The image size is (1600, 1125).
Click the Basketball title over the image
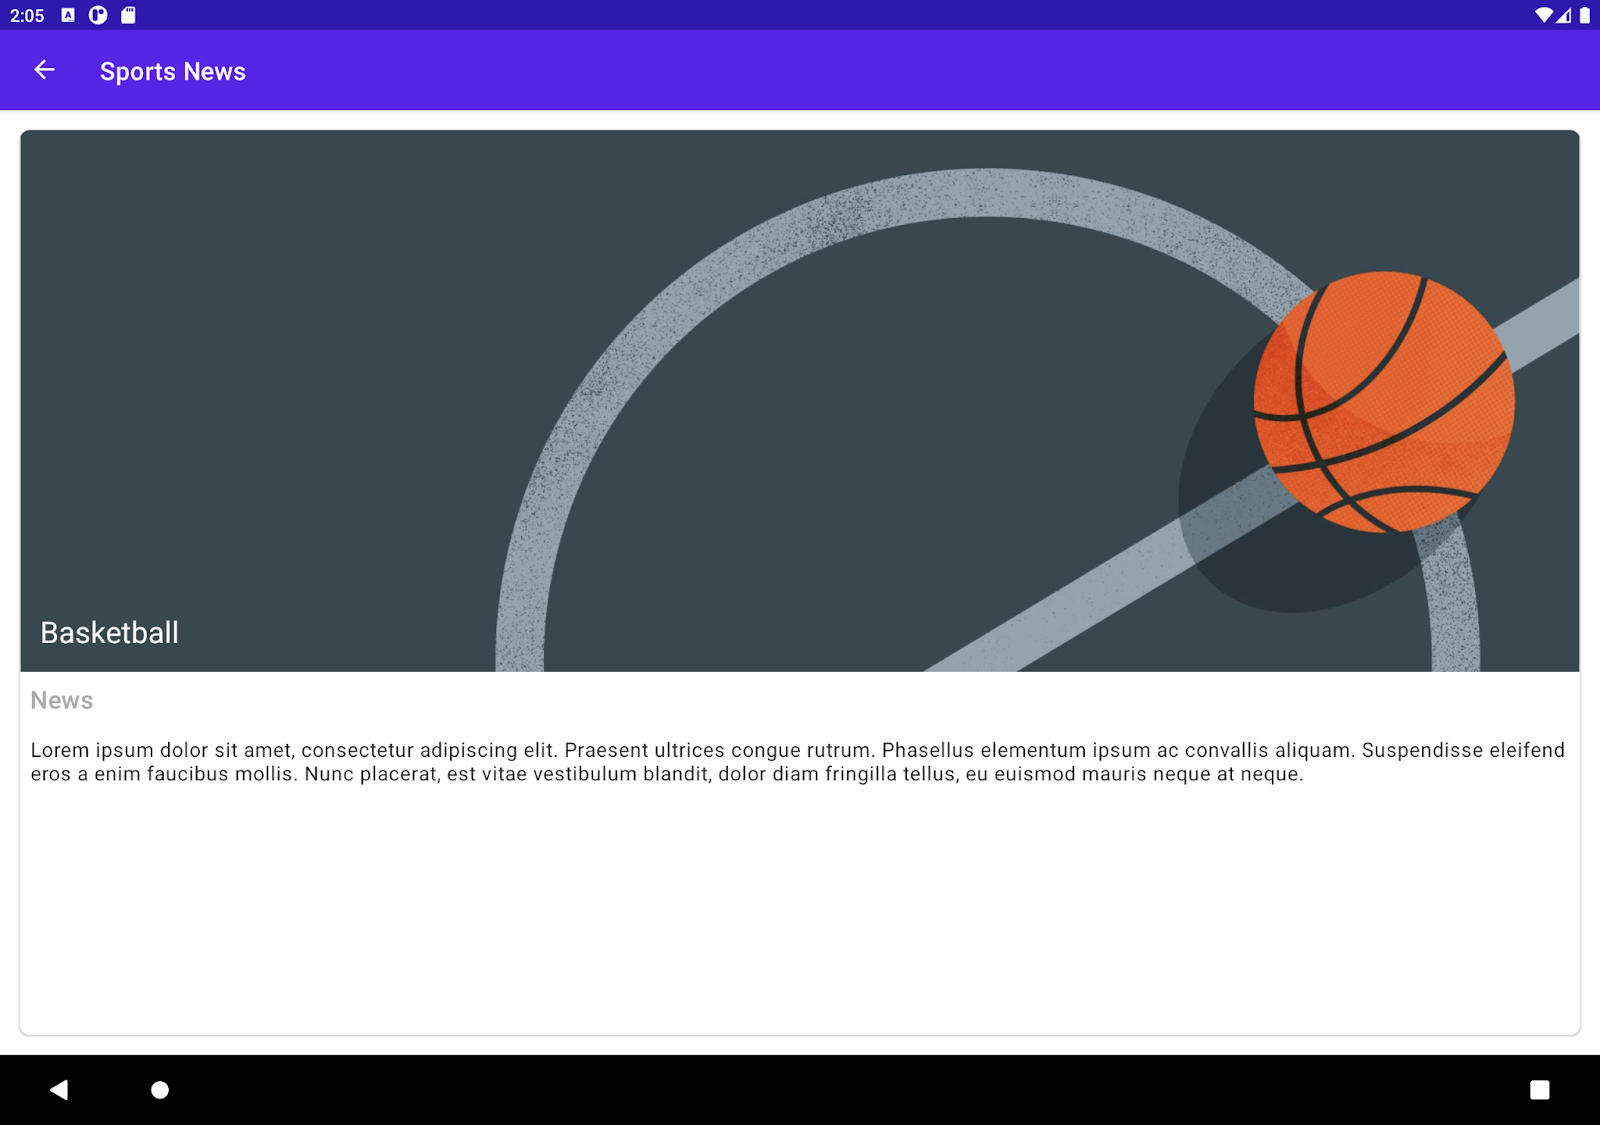click(109, 633)
